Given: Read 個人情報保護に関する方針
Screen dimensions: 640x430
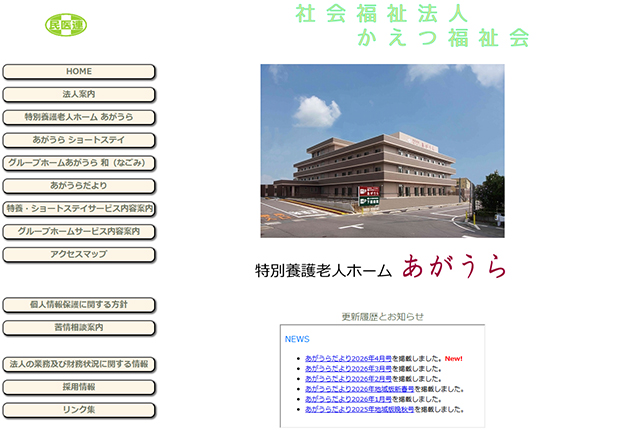Looking at the screenshot, I should click(79, 305).
